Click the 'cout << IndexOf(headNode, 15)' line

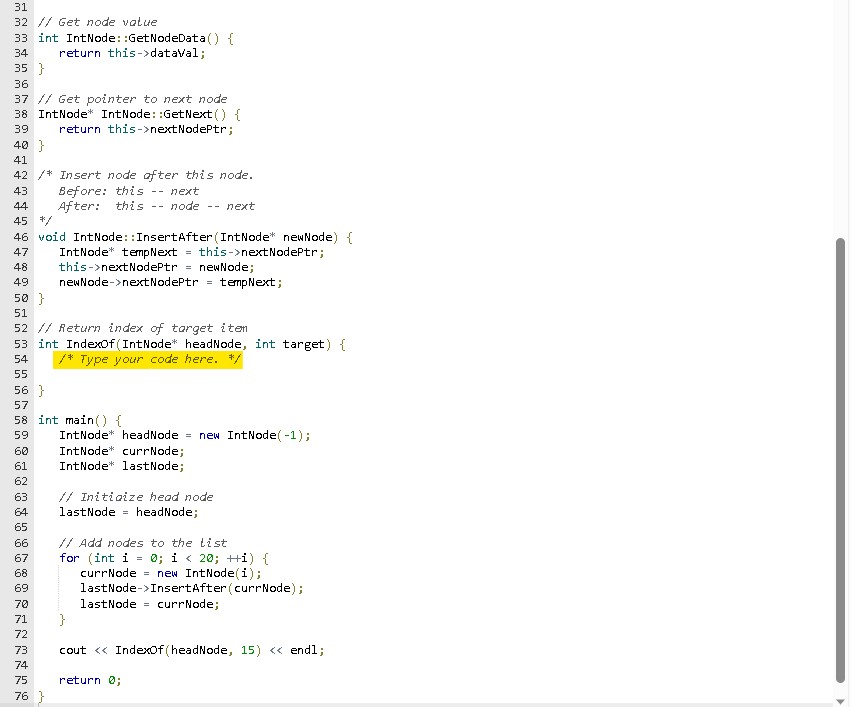[x=192, y=649]
